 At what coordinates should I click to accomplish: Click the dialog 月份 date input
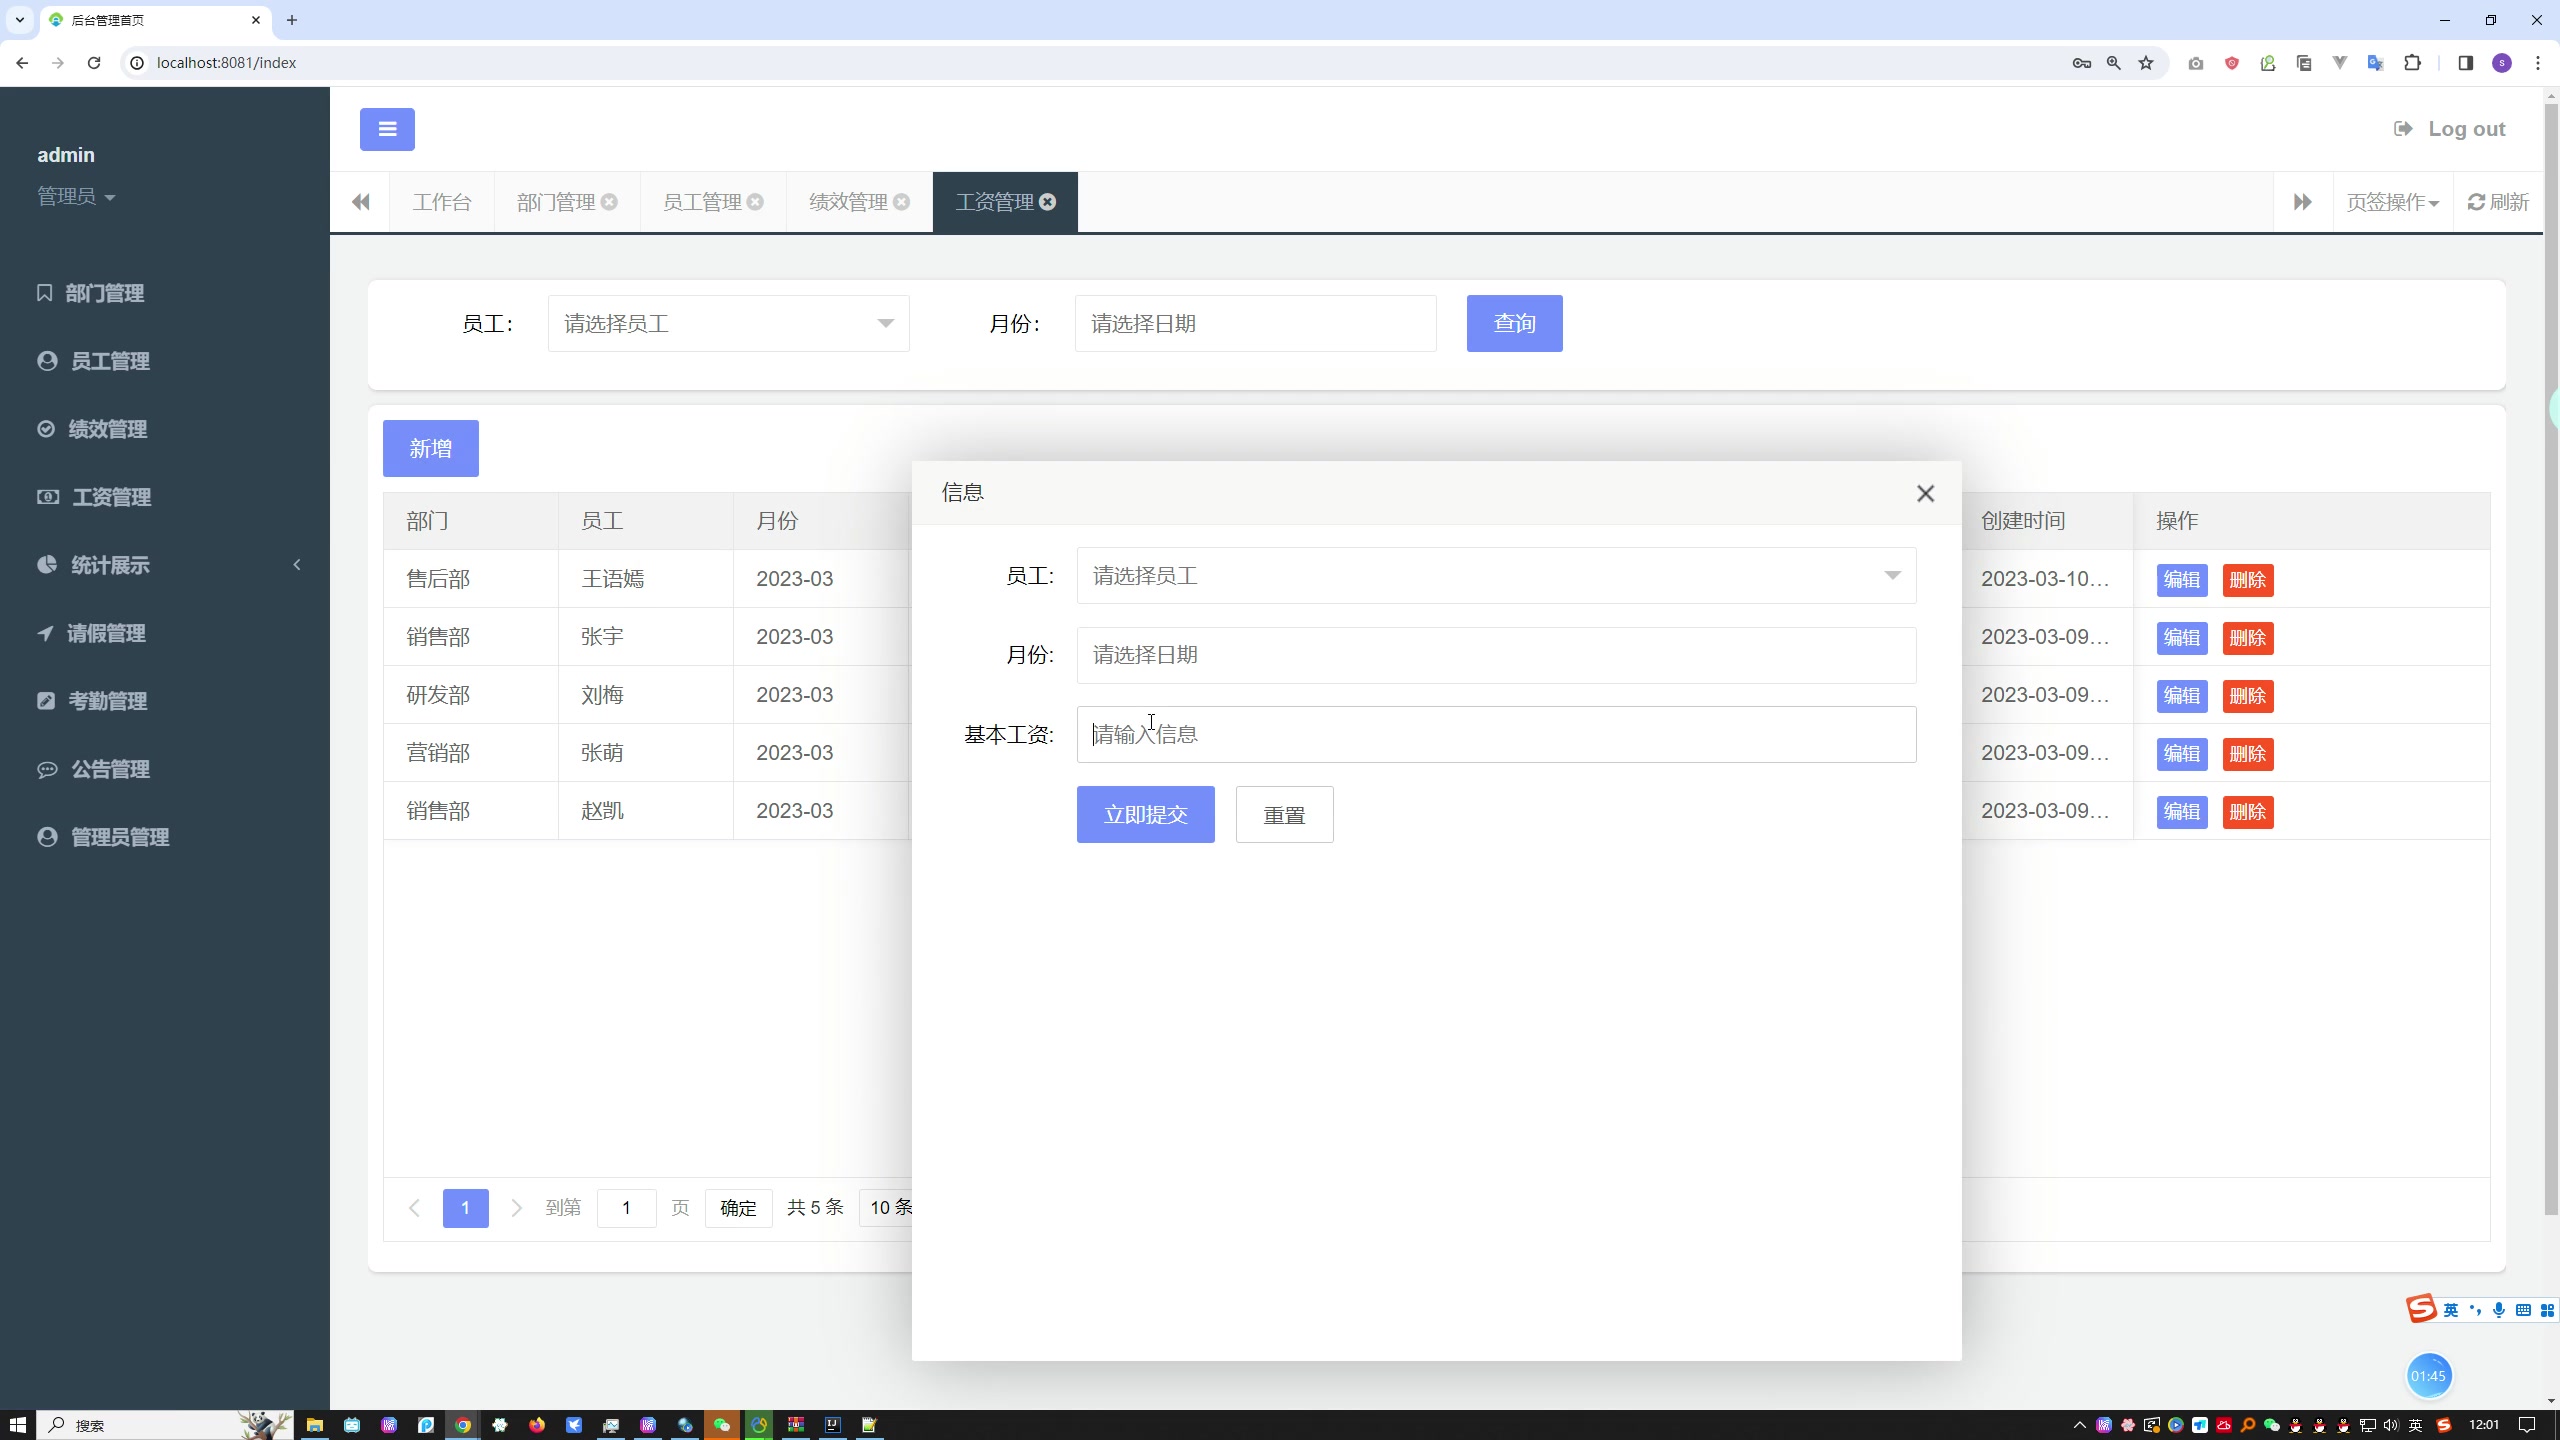click(1496, 655)
